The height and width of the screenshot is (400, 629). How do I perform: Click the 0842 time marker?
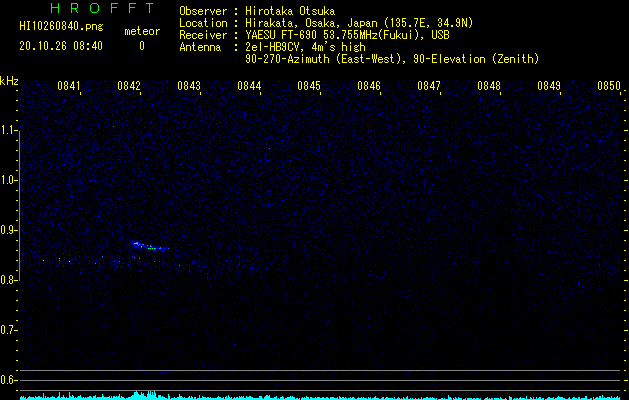click(129, 86)
